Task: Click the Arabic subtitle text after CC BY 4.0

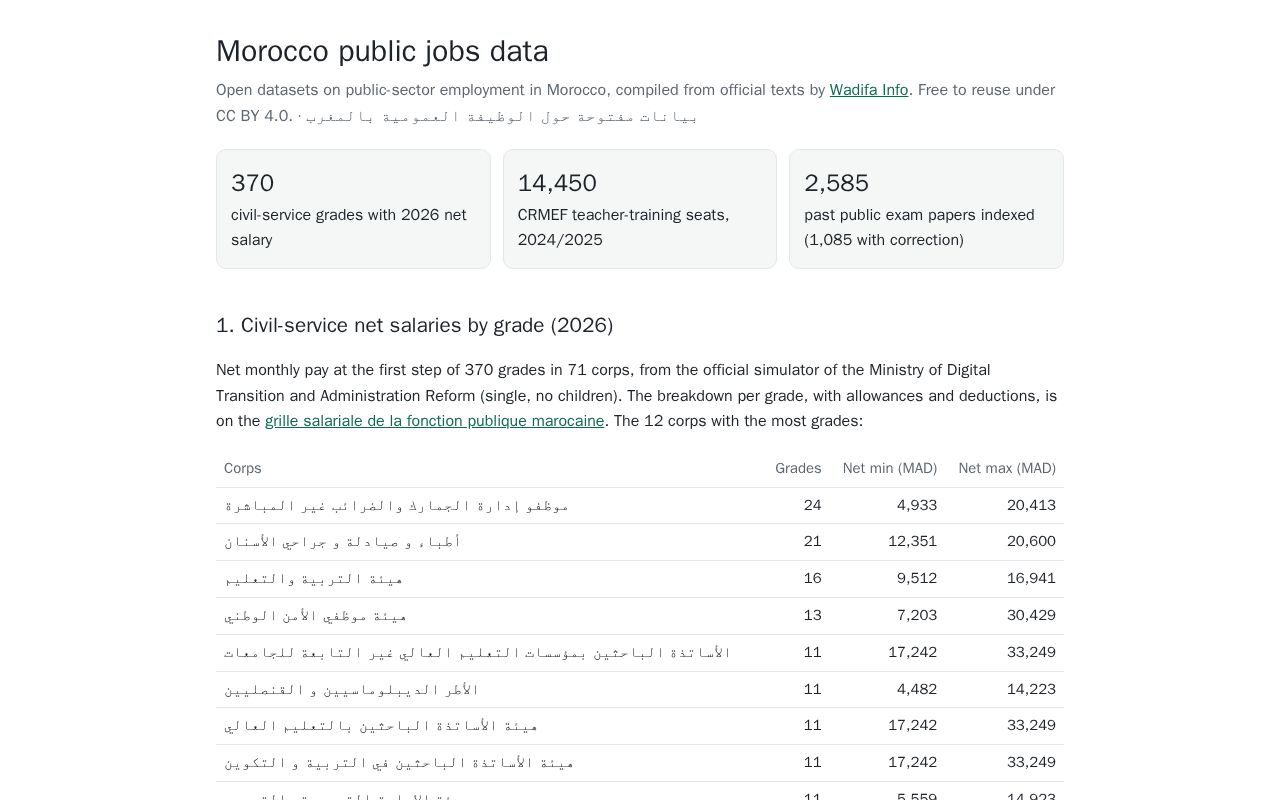Action: [501, 116]
